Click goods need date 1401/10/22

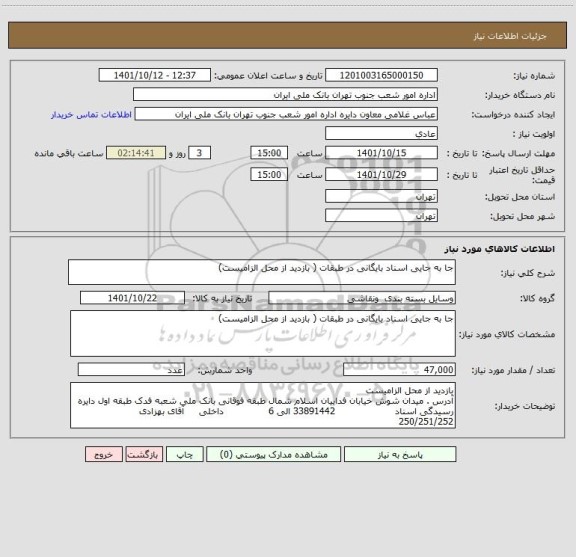132,298
